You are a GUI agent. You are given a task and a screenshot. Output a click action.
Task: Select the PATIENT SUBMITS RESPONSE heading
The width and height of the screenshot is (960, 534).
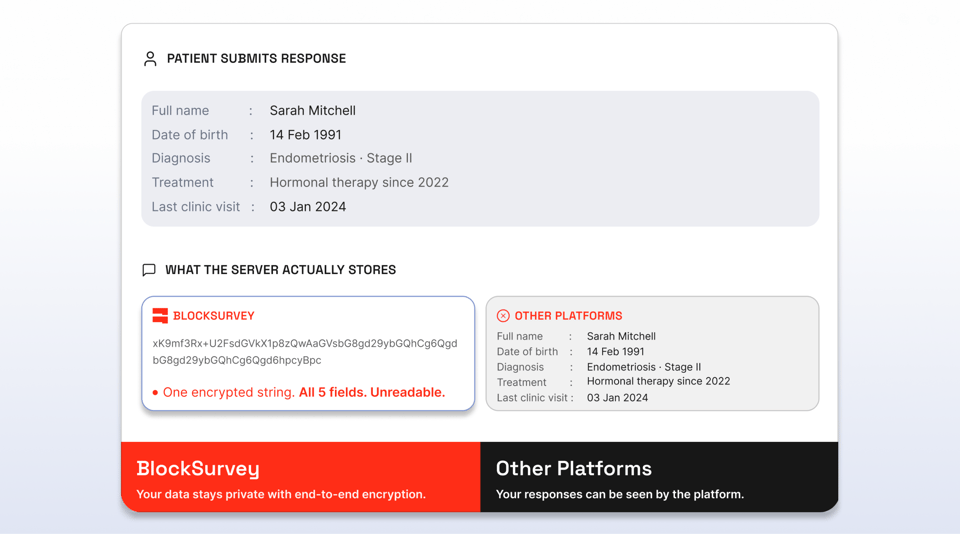[x=257, y=59]
